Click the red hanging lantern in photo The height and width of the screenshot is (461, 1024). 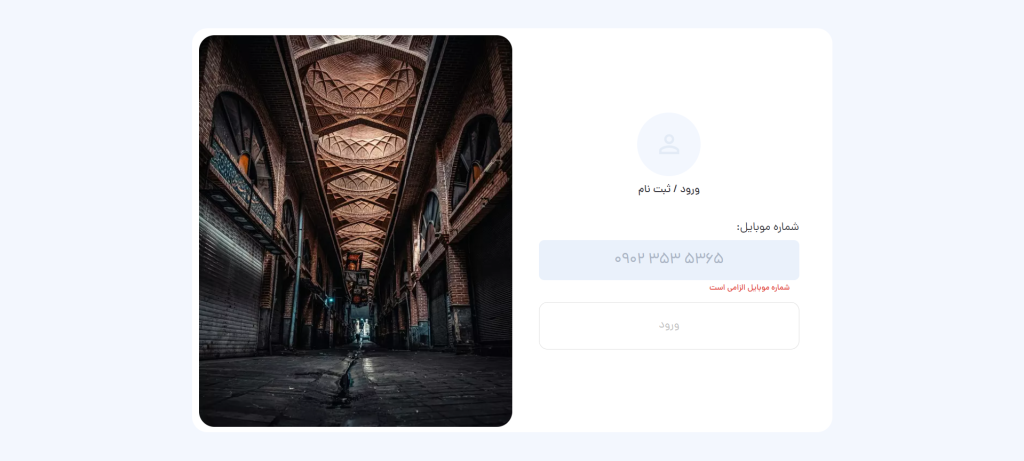(x=353, y=261)
